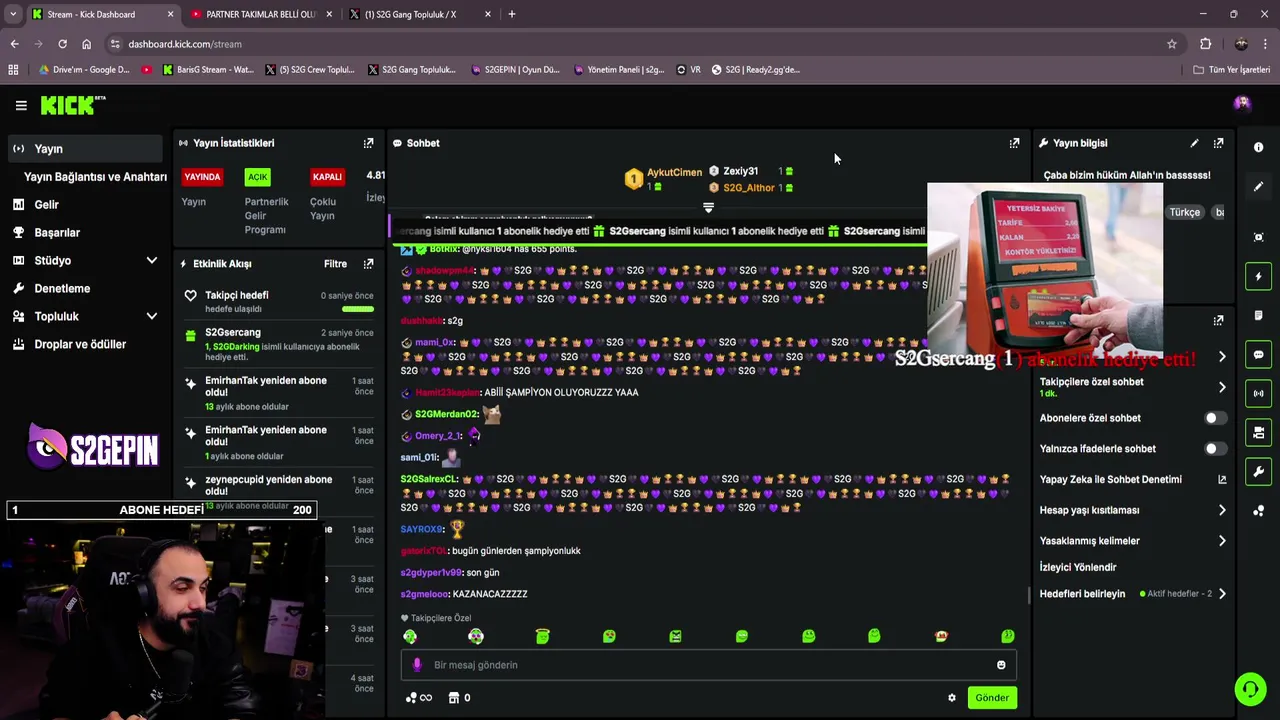Open Yasaklanmış kelimeler settings
The width and height of the screenshot is (1280, 720).
(x=1133, y=541)
